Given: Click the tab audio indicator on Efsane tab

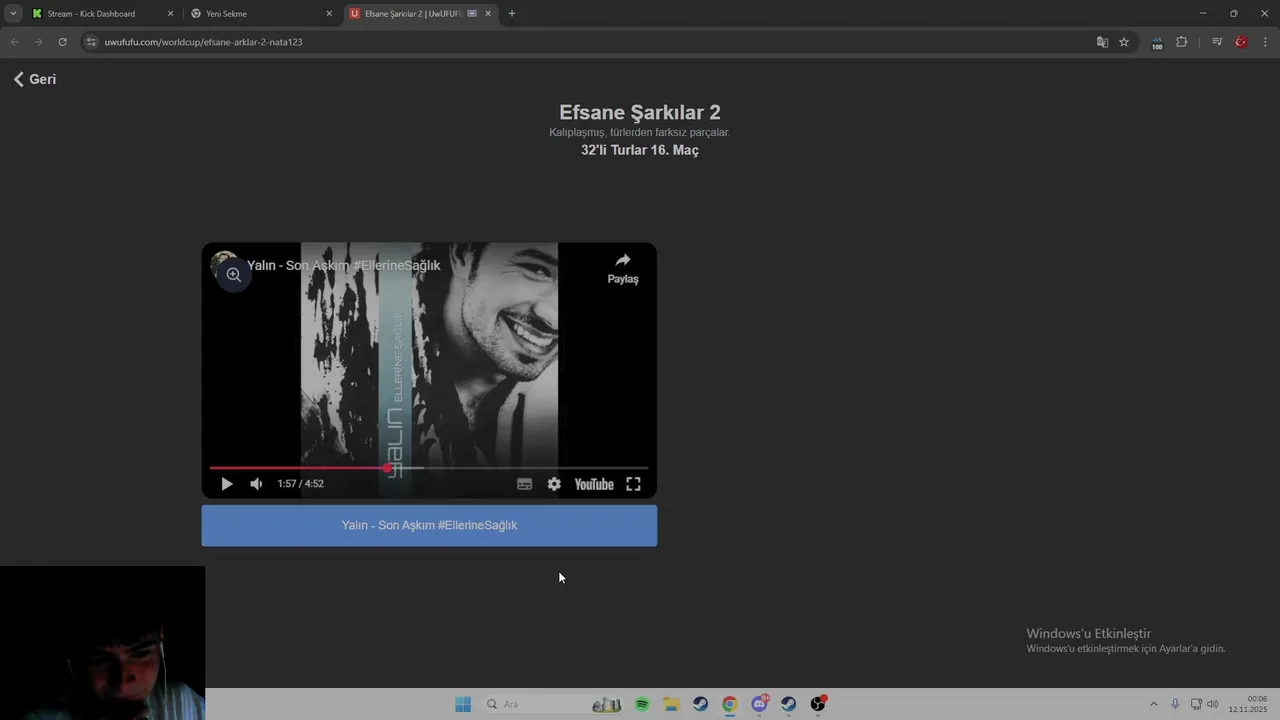Looking at the screenshot, I should [472, 14].
